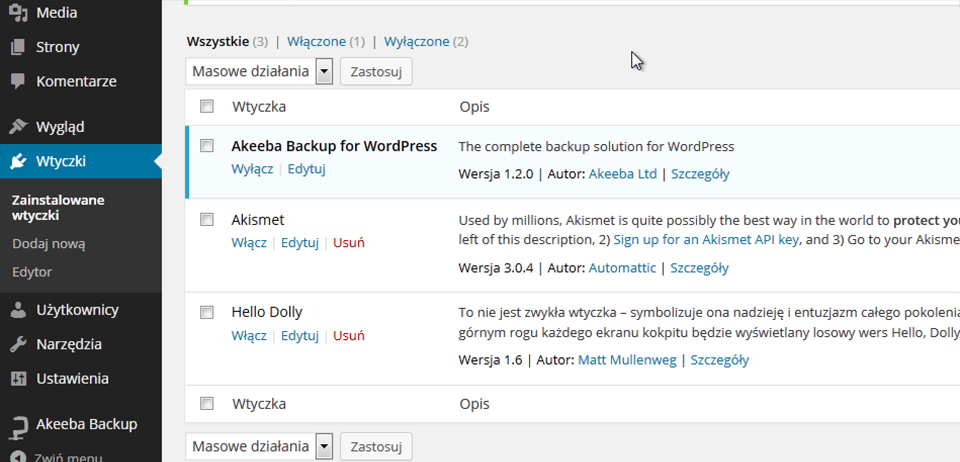Filter plugins by Włączone

click(x=317, y=42)
